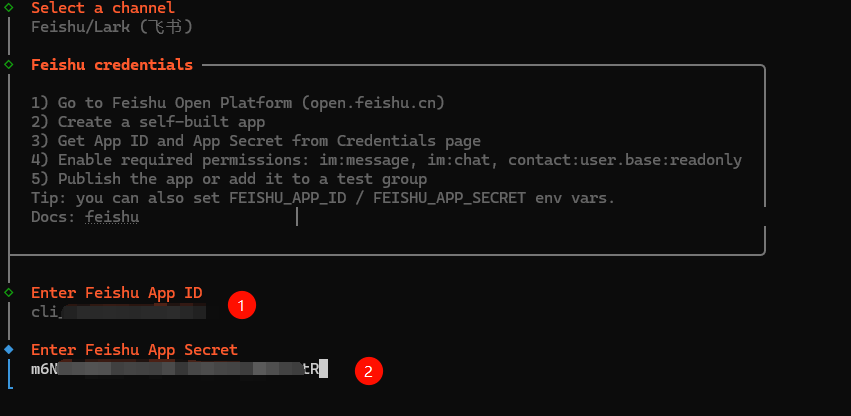
Task: Click the Enter Feishu App Secret prompt label
Action: coord(134,349)
